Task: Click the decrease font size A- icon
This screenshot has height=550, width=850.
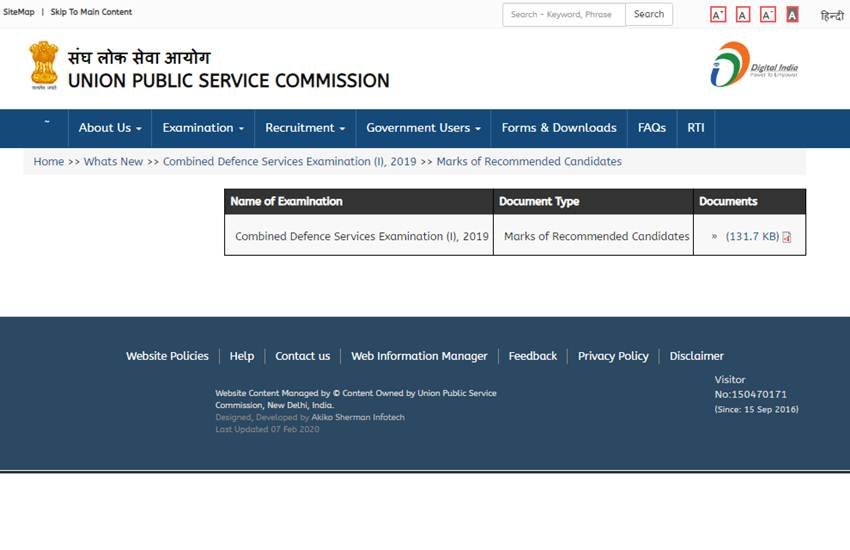Action: [x=768, y=15]
